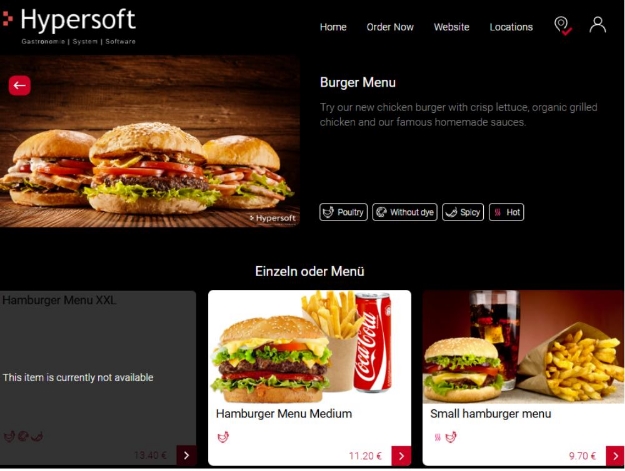Click the poultry icon on Small hamburger menu card

tap(451, 437)
